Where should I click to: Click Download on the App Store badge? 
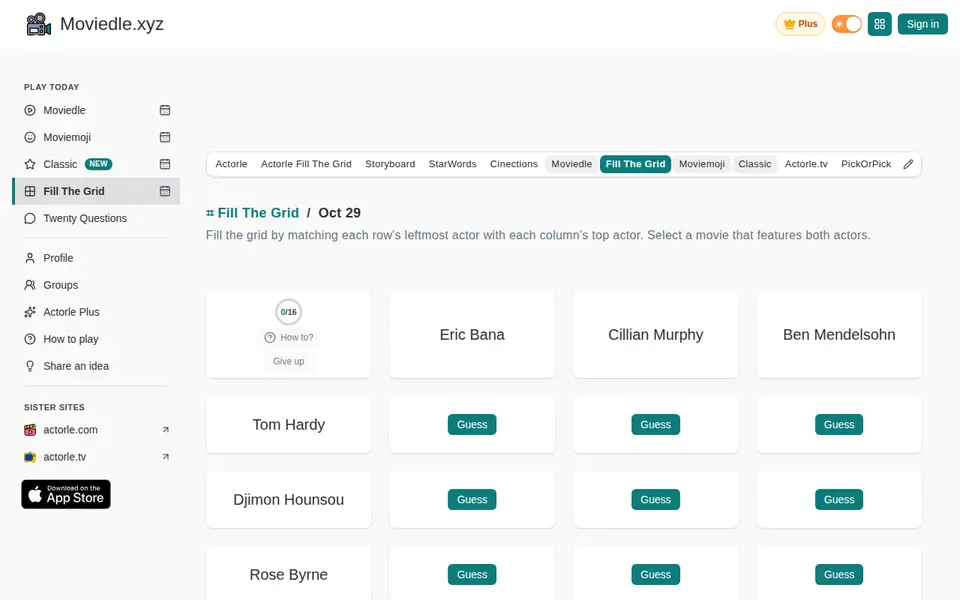pyautogui.click(x=66, y=494)
